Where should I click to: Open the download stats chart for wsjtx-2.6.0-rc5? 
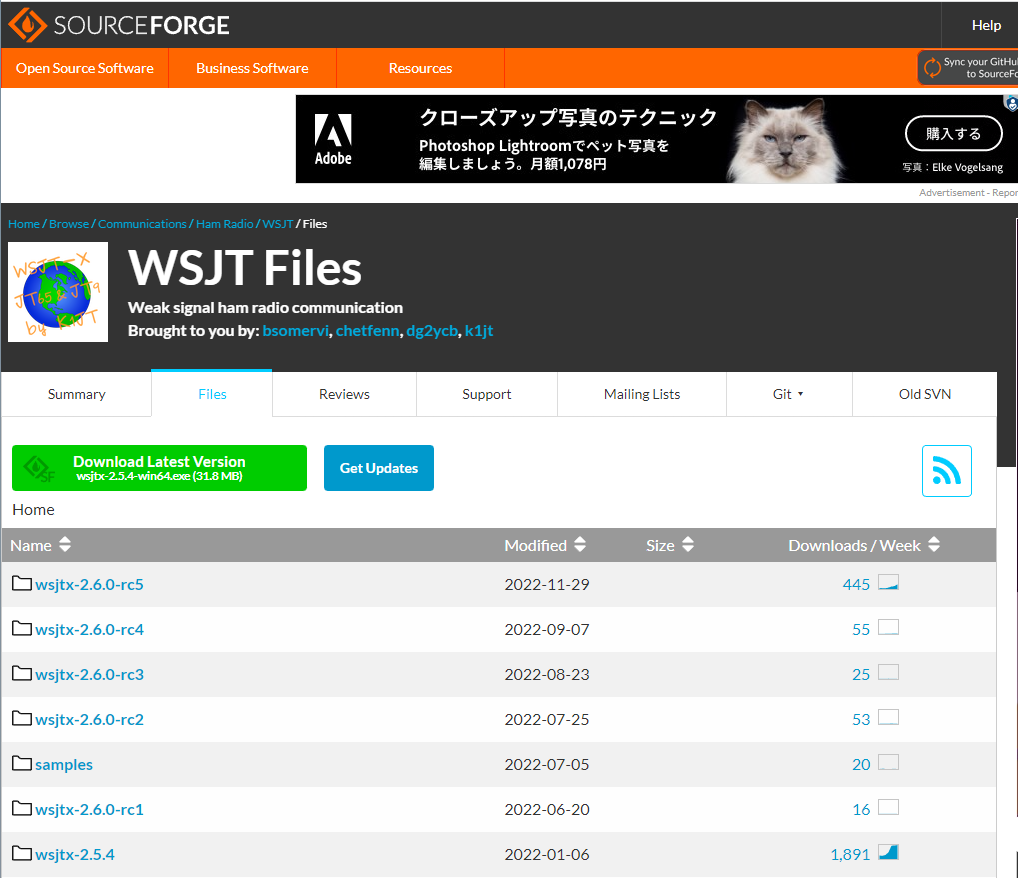coord(888,581)
